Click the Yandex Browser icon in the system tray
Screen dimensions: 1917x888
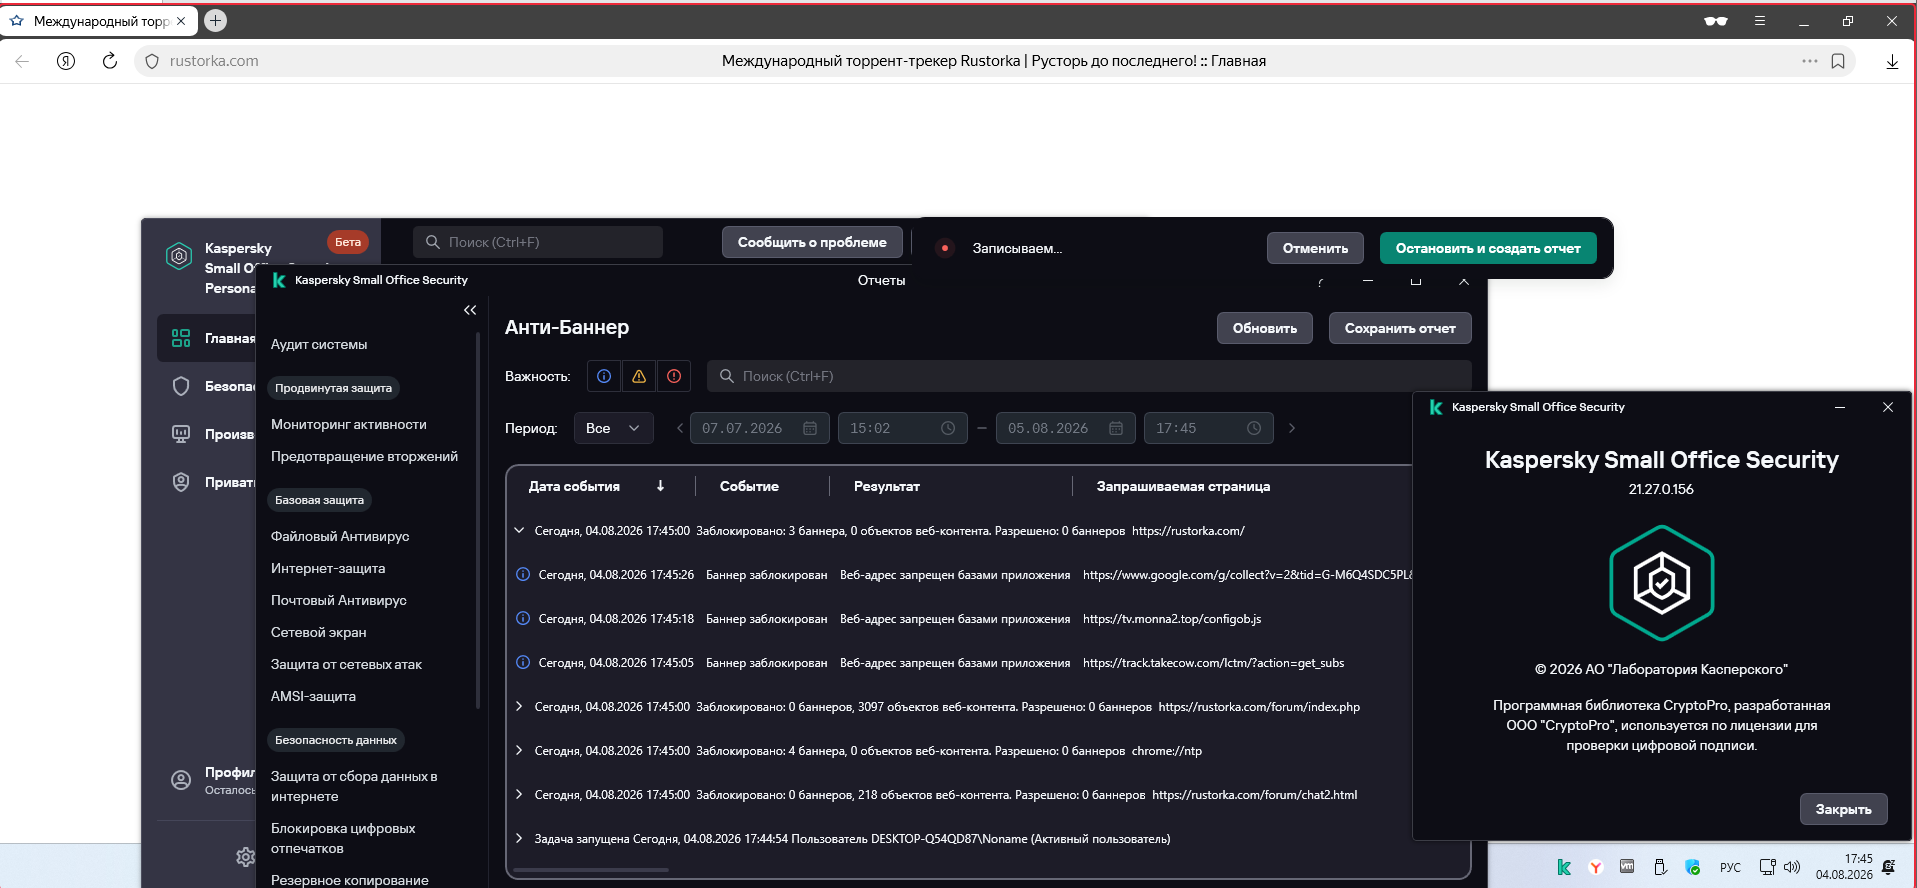[x=1596, y=867]
